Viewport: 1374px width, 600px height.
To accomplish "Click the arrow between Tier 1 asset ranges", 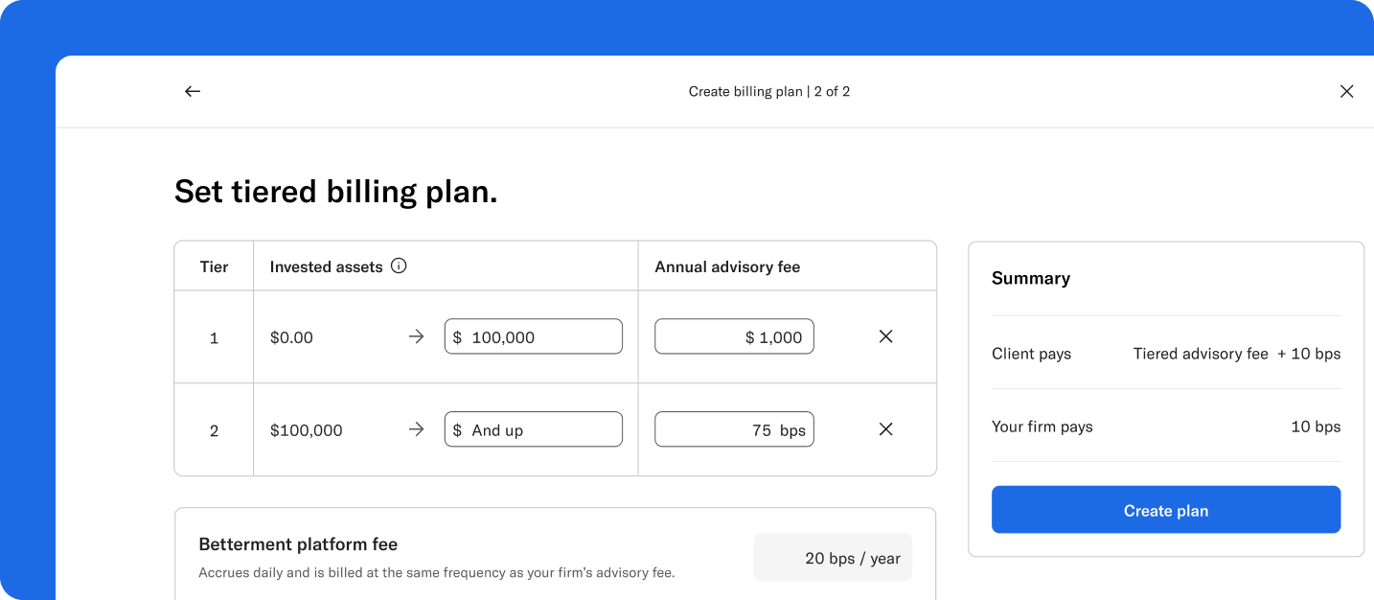I will [415, 336].
